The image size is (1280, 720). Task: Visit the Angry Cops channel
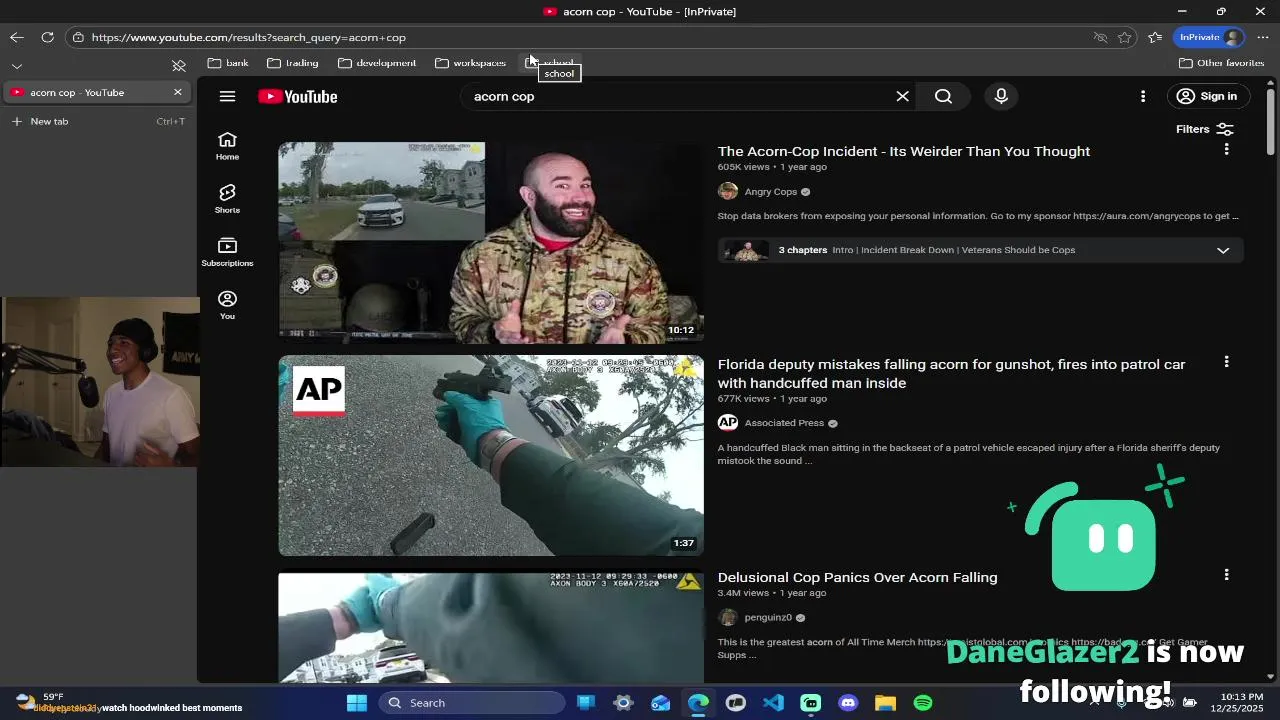[x=771, y=192]
